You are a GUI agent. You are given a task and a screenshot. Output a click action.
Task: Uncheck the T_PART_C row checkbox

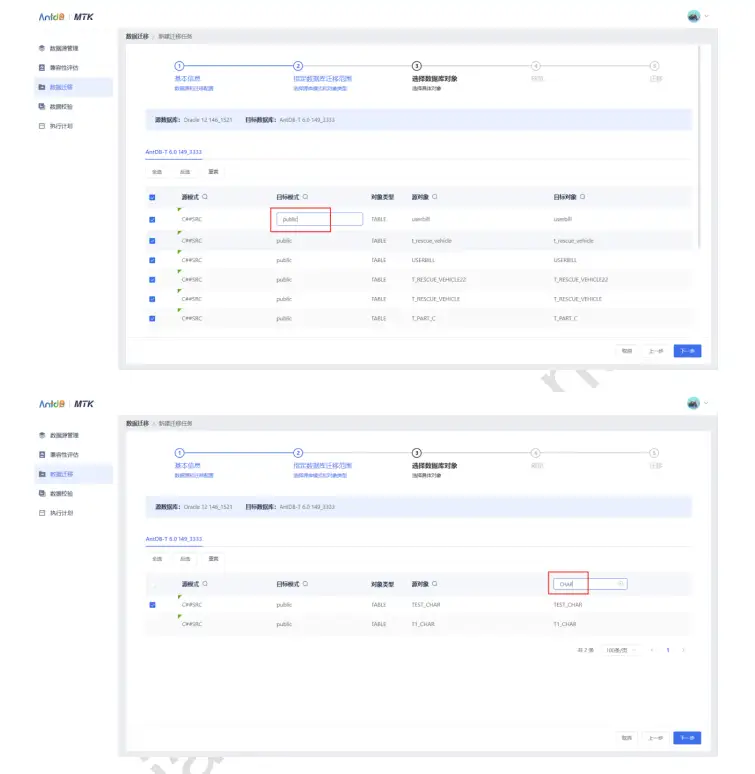152,318
